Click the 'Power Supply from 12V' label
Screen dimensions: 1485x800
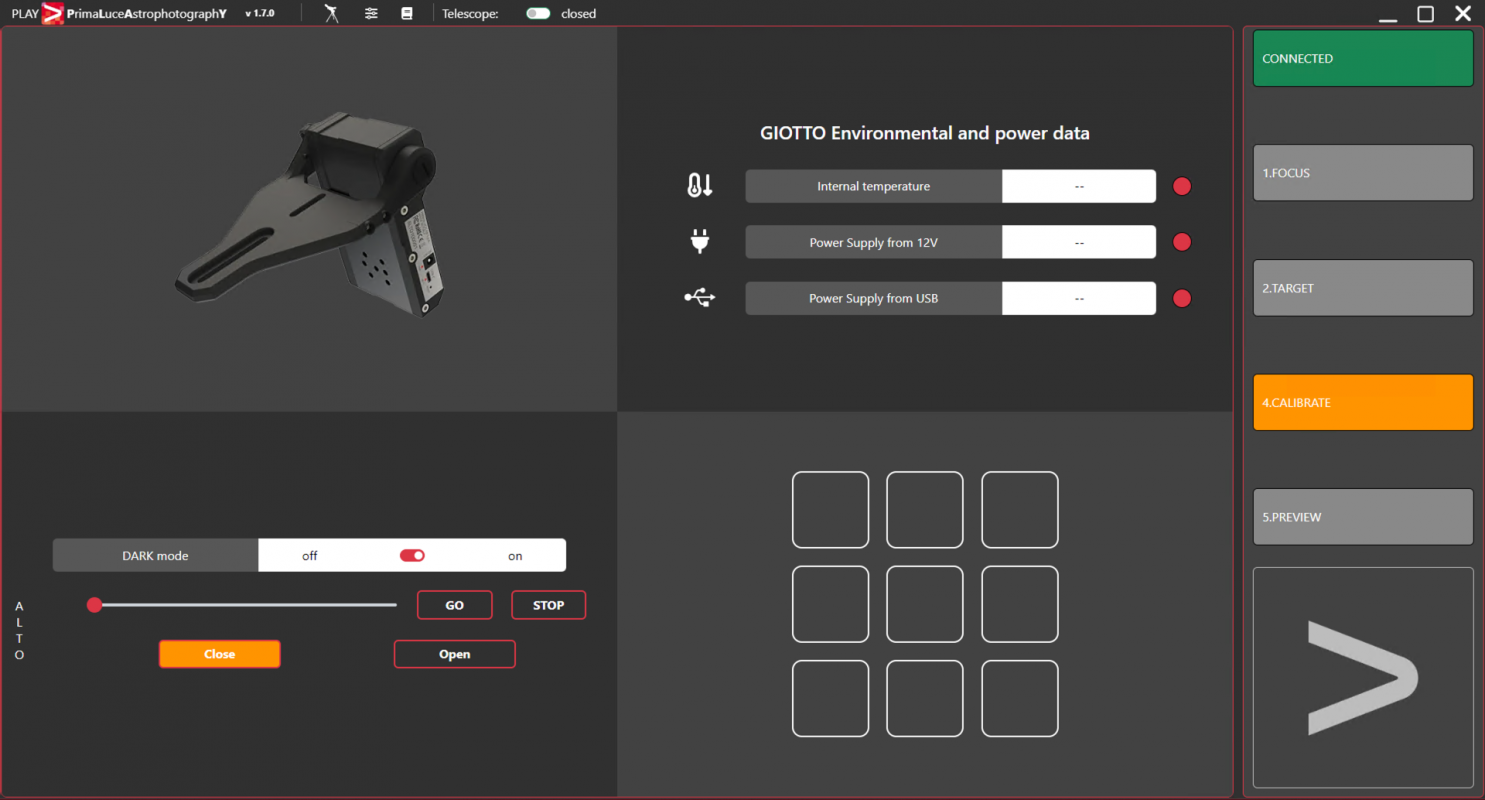(874, 242)
